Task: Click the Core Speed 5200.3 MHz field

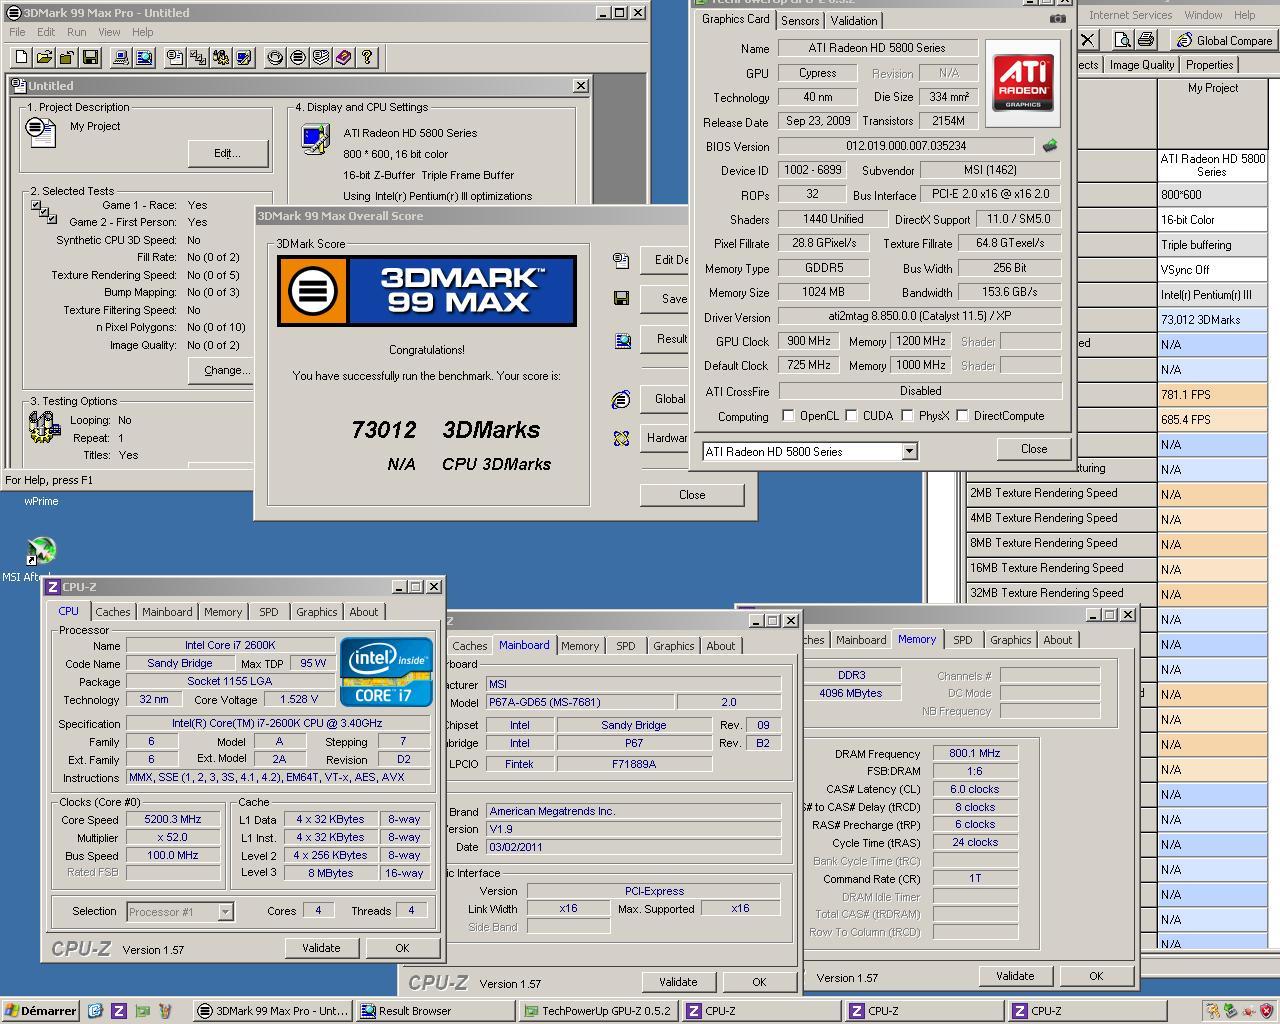Action: click(173, 819)
